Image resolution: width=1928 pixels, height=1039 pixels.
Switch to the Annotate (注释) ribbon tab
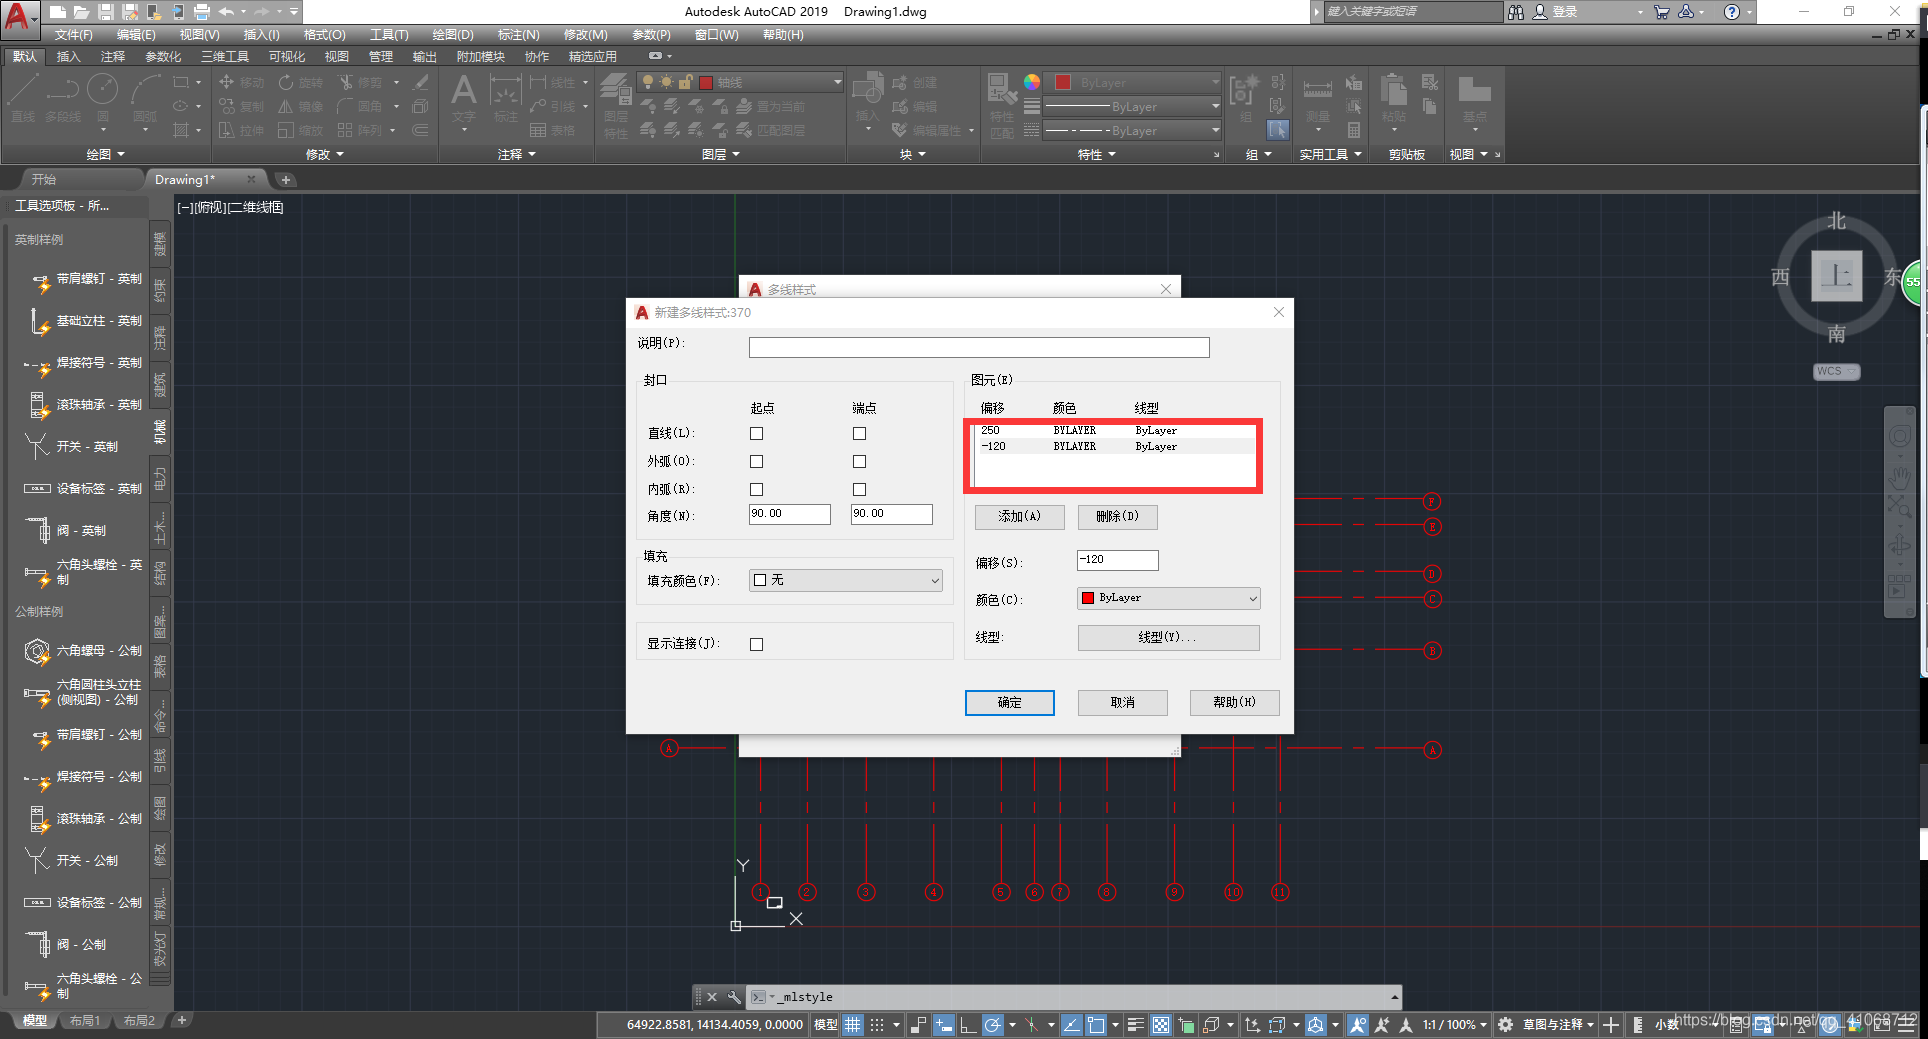click(x=113, y=57)
